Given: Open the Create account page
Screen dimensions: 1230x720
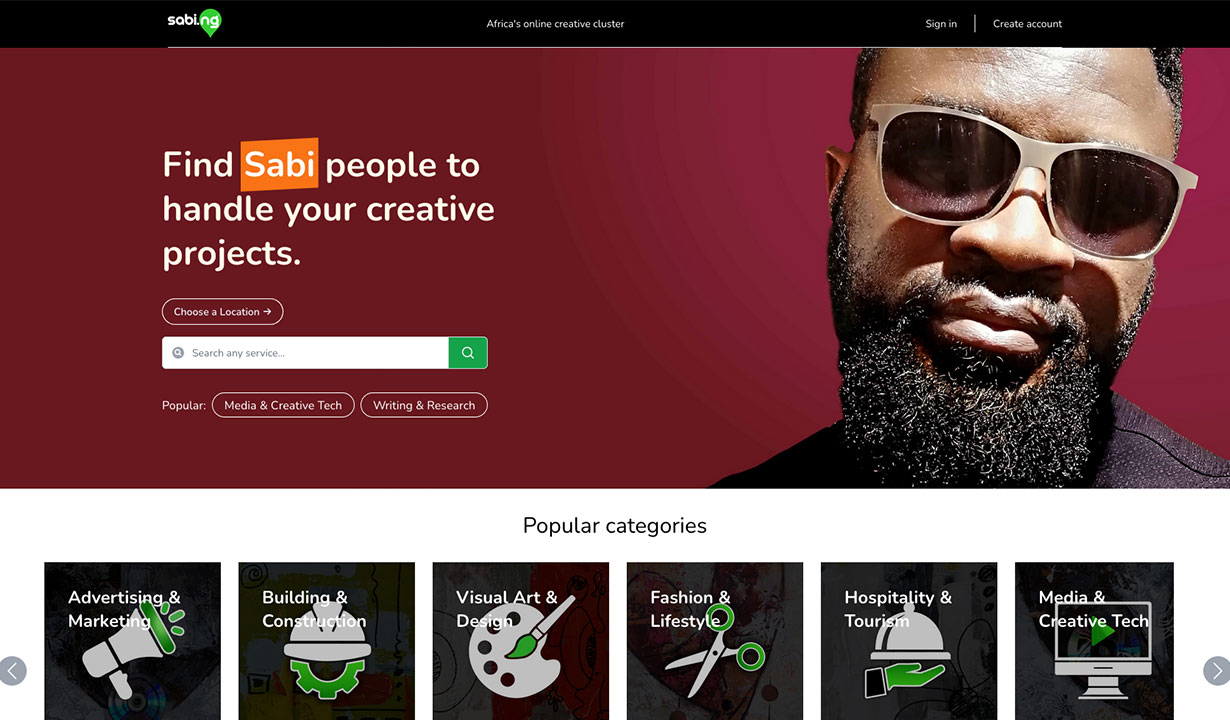Looking at the screenshot, I should click(1027, 24).
